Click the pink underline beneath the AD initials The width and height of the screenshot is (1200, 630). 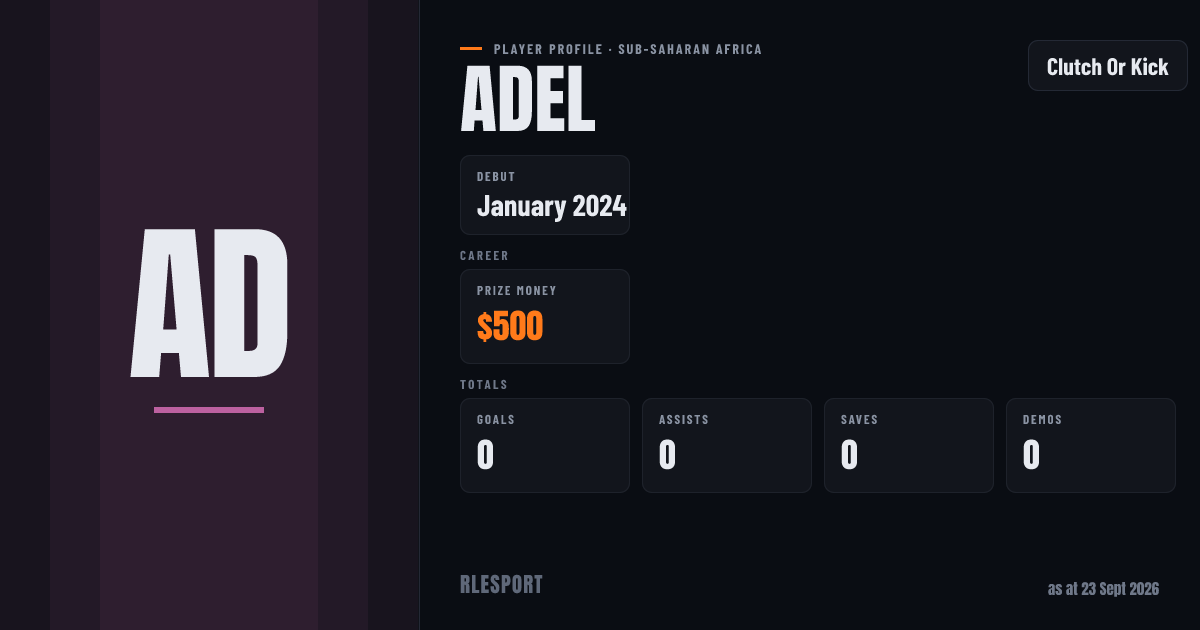[209, 410]
